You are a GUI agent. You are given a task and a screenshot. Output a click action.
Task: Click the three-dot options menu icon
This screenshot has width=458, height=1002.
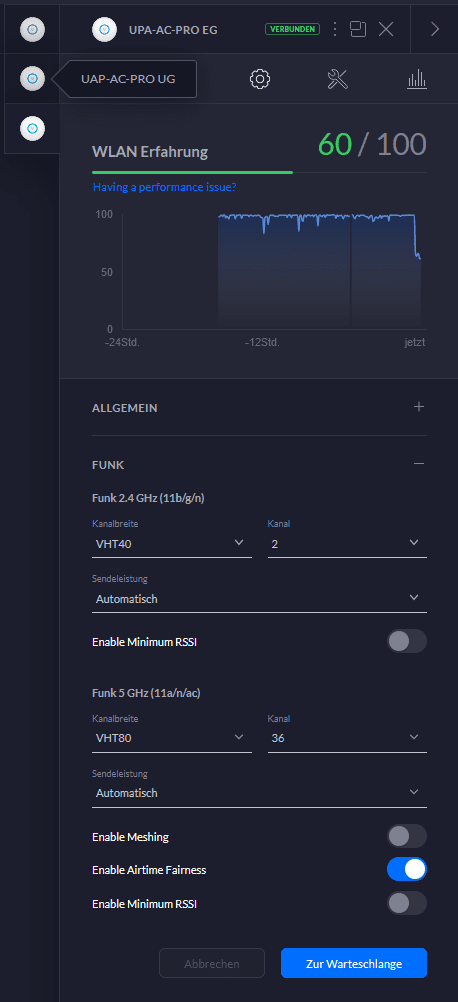pos(335,29)
